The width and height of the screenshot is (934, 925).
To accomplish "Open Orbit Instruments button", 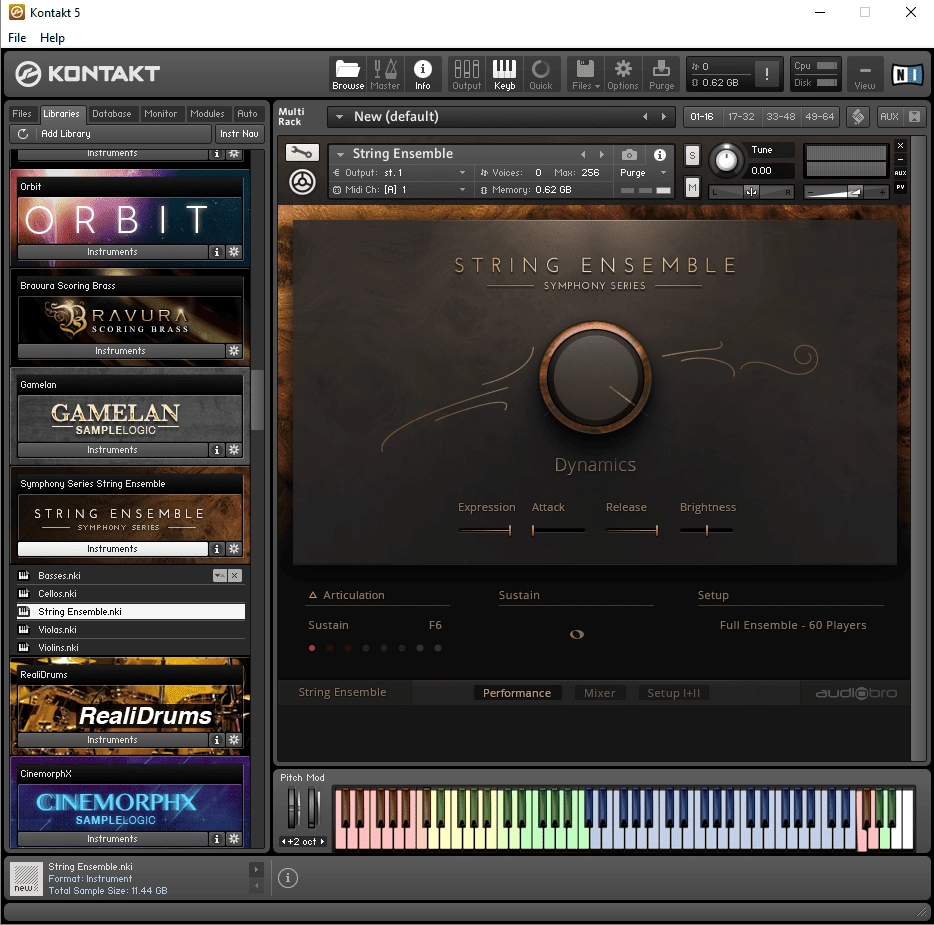I will 112,252.
